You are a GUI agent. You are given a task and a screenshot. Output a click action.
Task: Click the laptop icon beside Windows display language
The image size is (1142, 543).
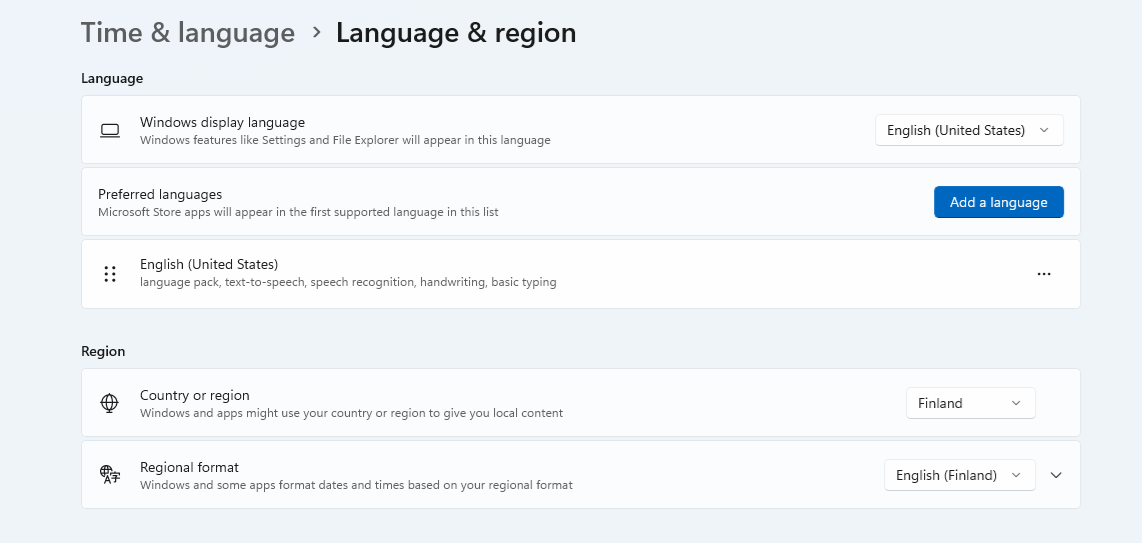click(x=110, y=131)
